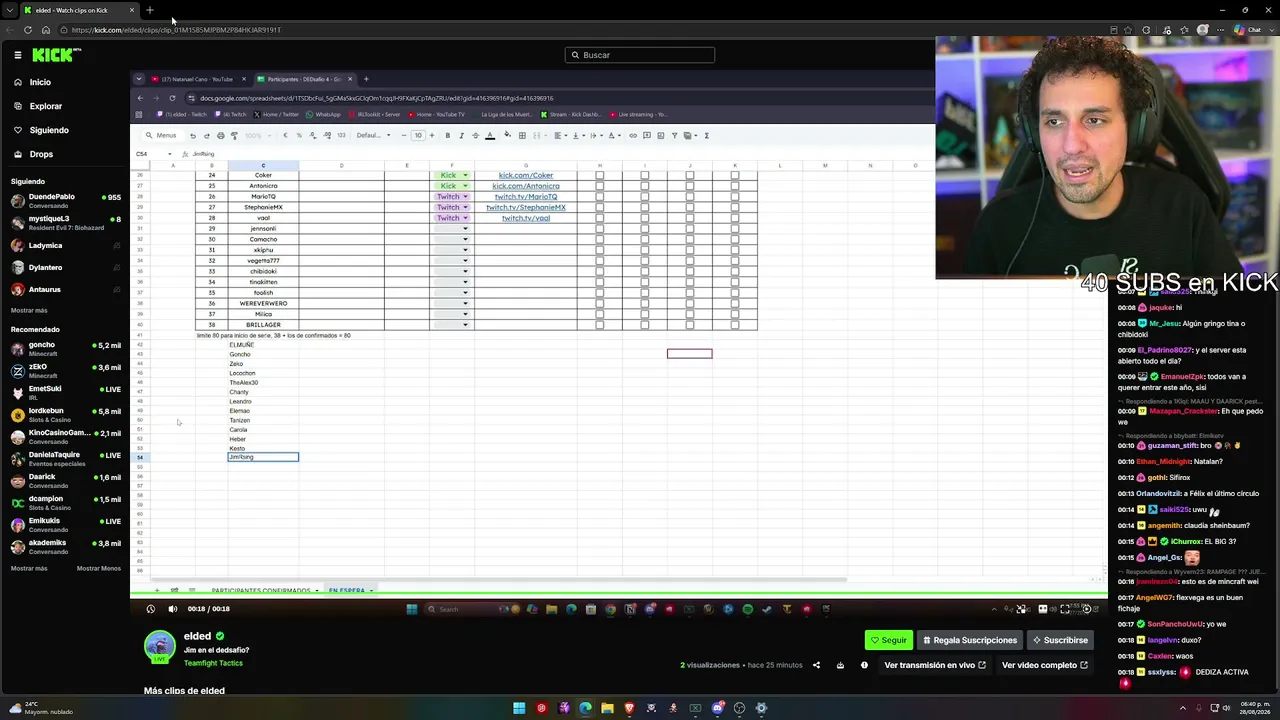Click the Suscribirse button

1060,640
